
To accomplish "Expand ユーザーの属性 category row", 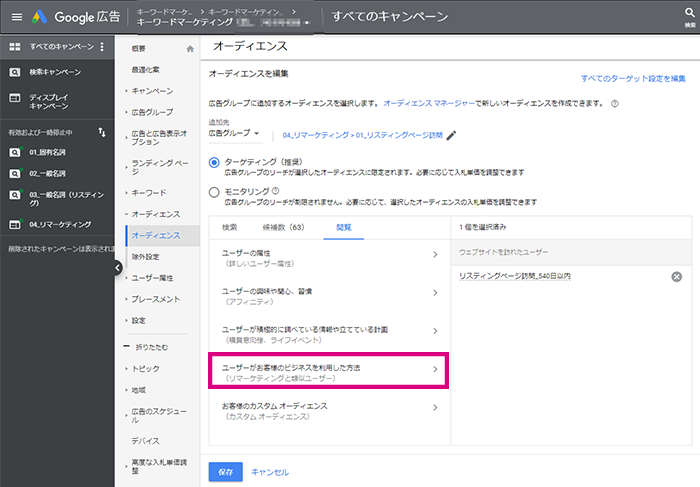I will [329, 258].
